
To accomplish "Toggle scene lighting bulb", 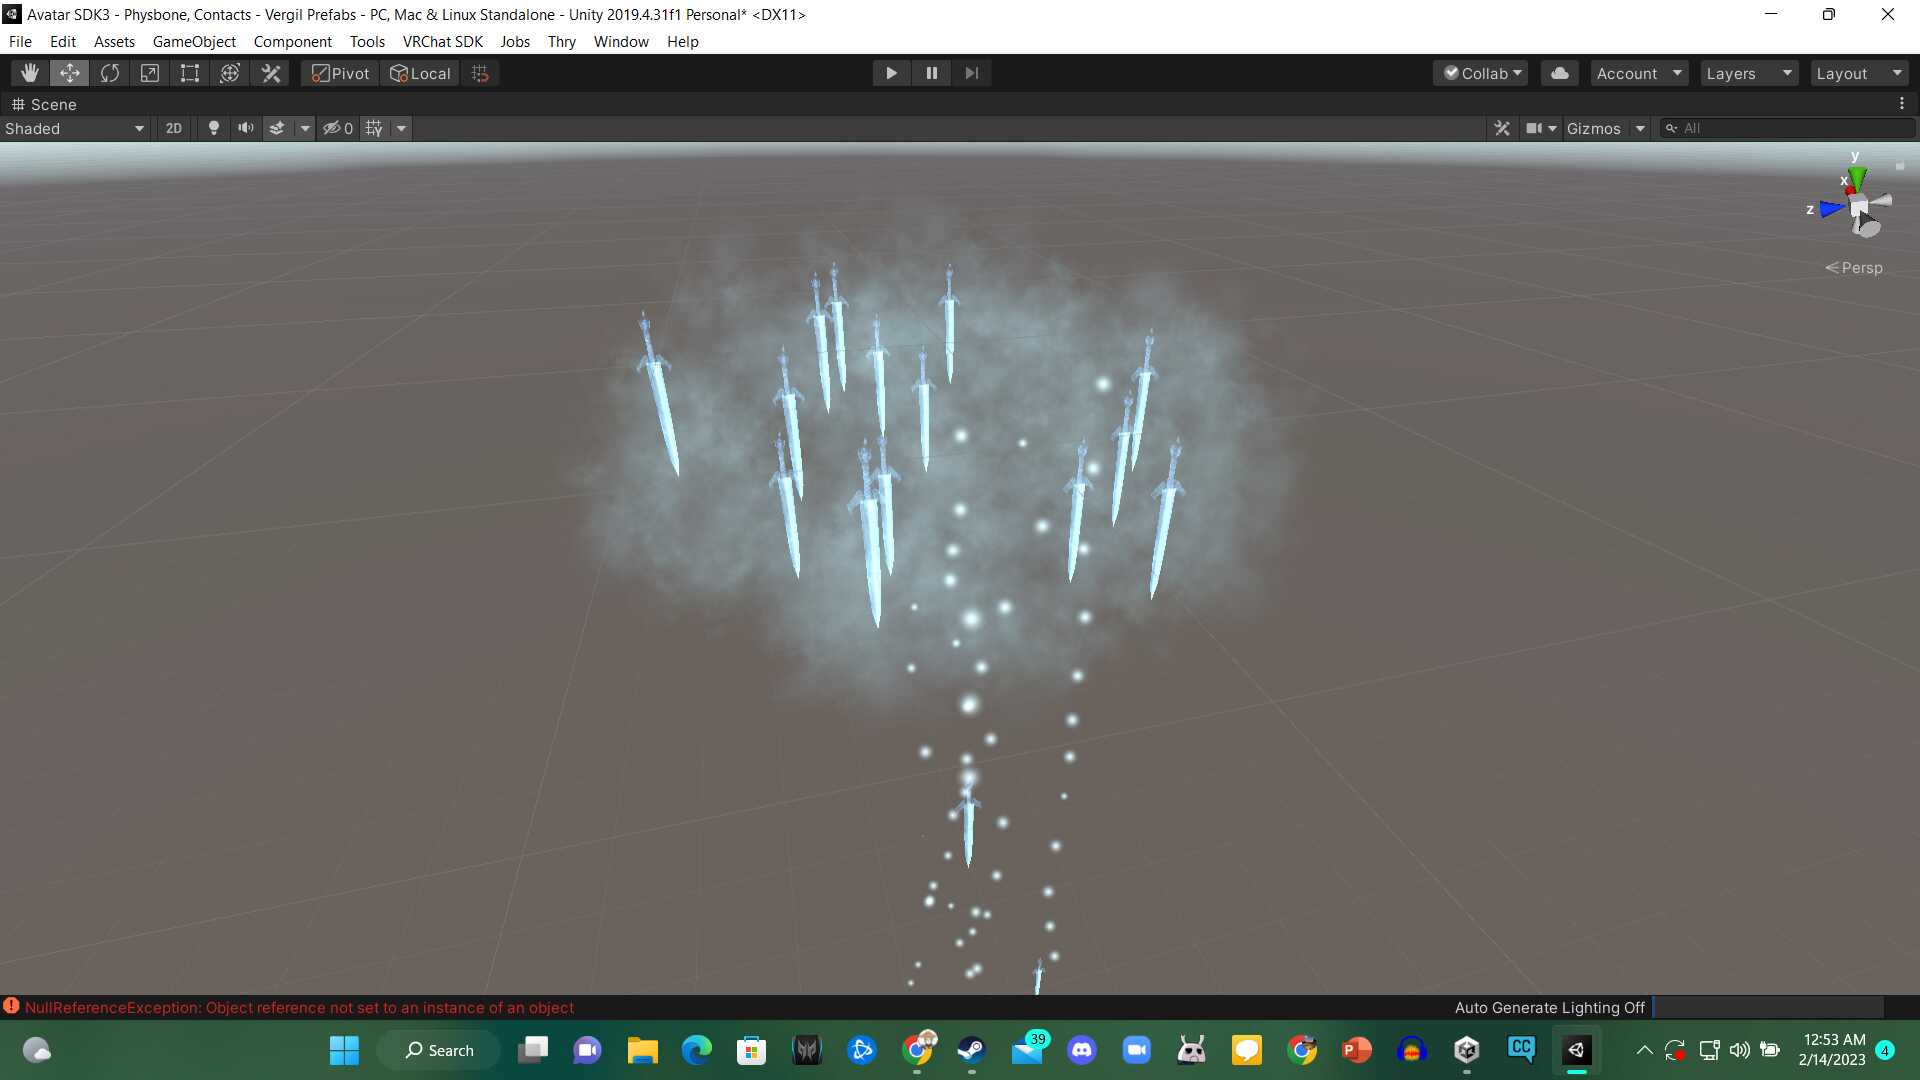I will [x=213, y=128].
